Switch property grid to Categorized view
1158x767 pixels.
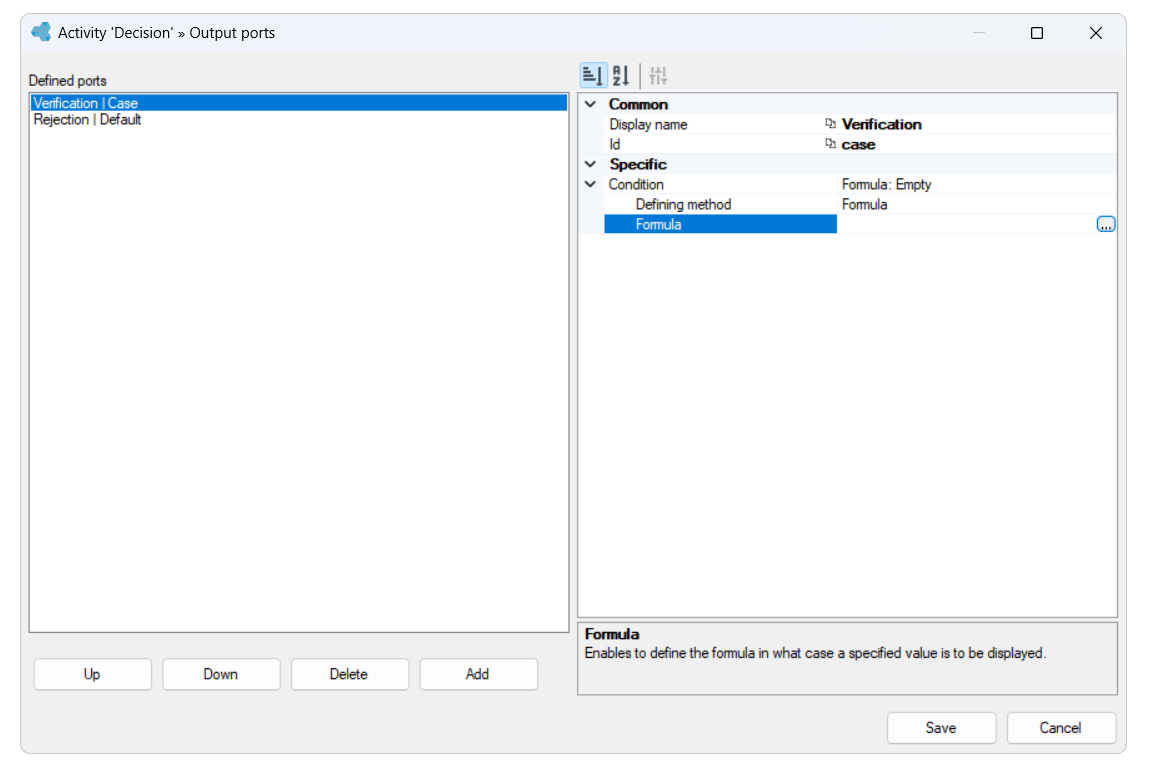593,75
